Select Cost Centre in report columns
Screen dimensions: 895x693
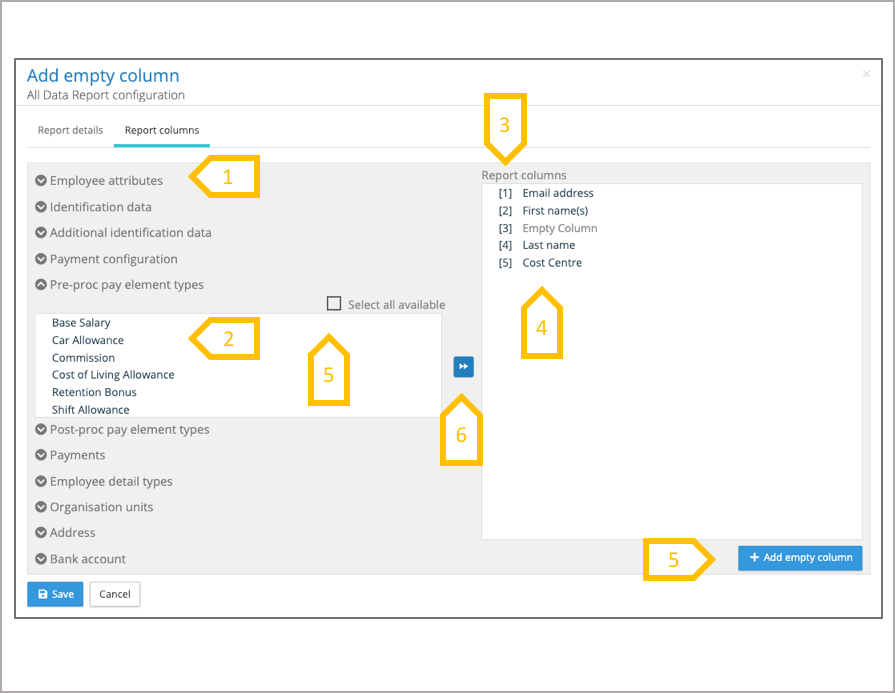coord(552,263)
